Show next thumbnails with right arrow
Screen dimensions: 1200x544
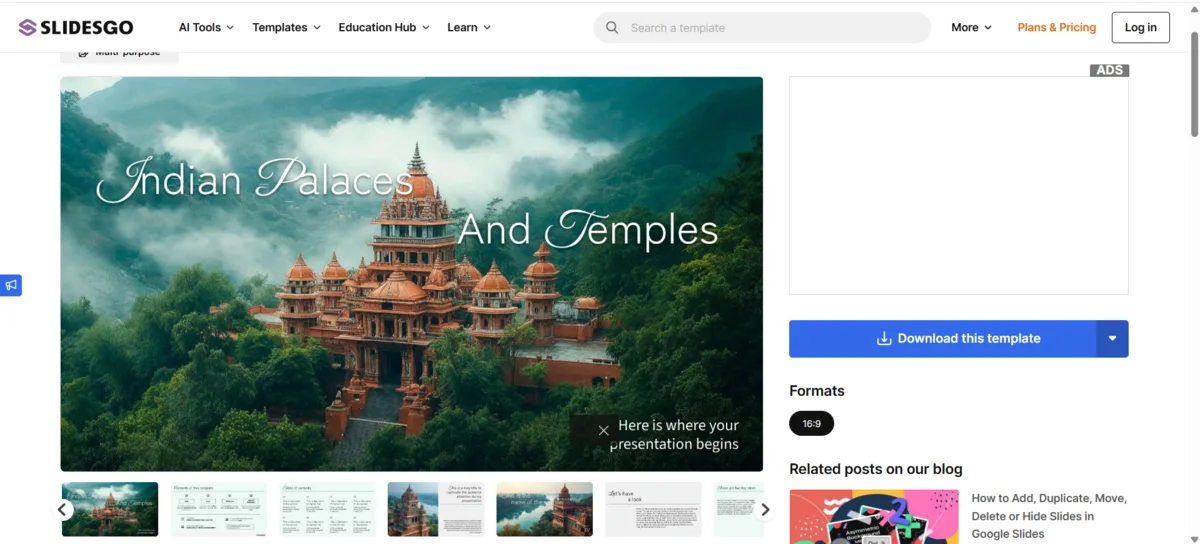pyautogui.click(x=765, y=510)
